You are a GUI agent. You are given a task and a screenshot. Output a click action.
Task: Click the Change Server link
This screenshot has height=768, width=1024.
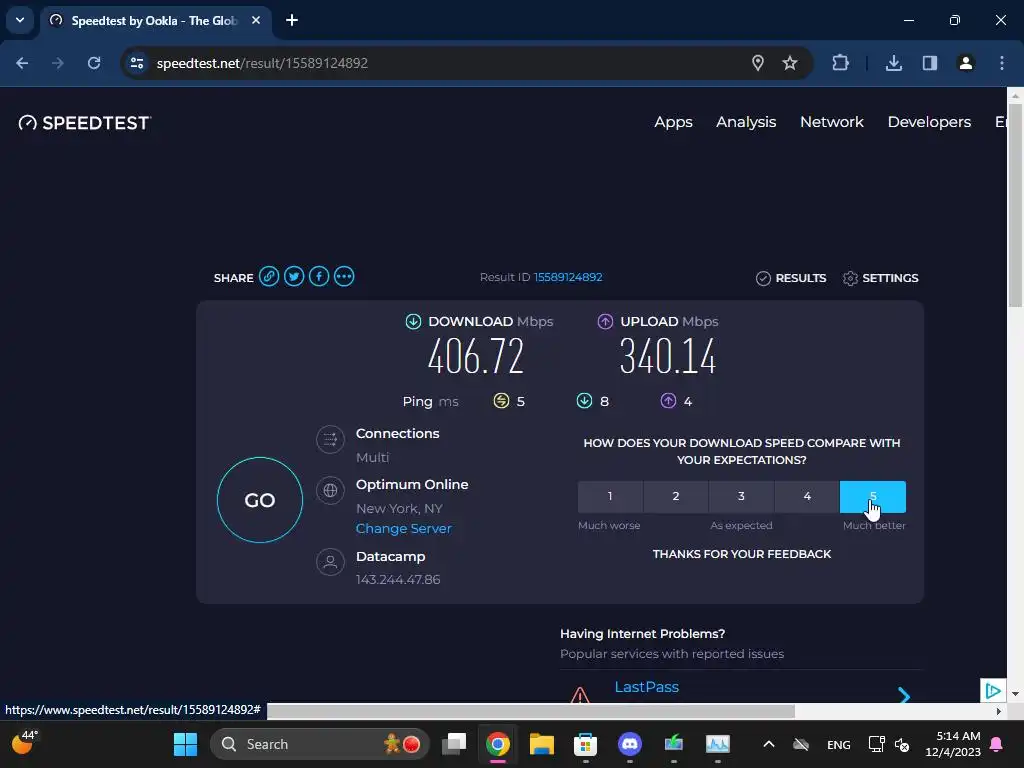404,528
